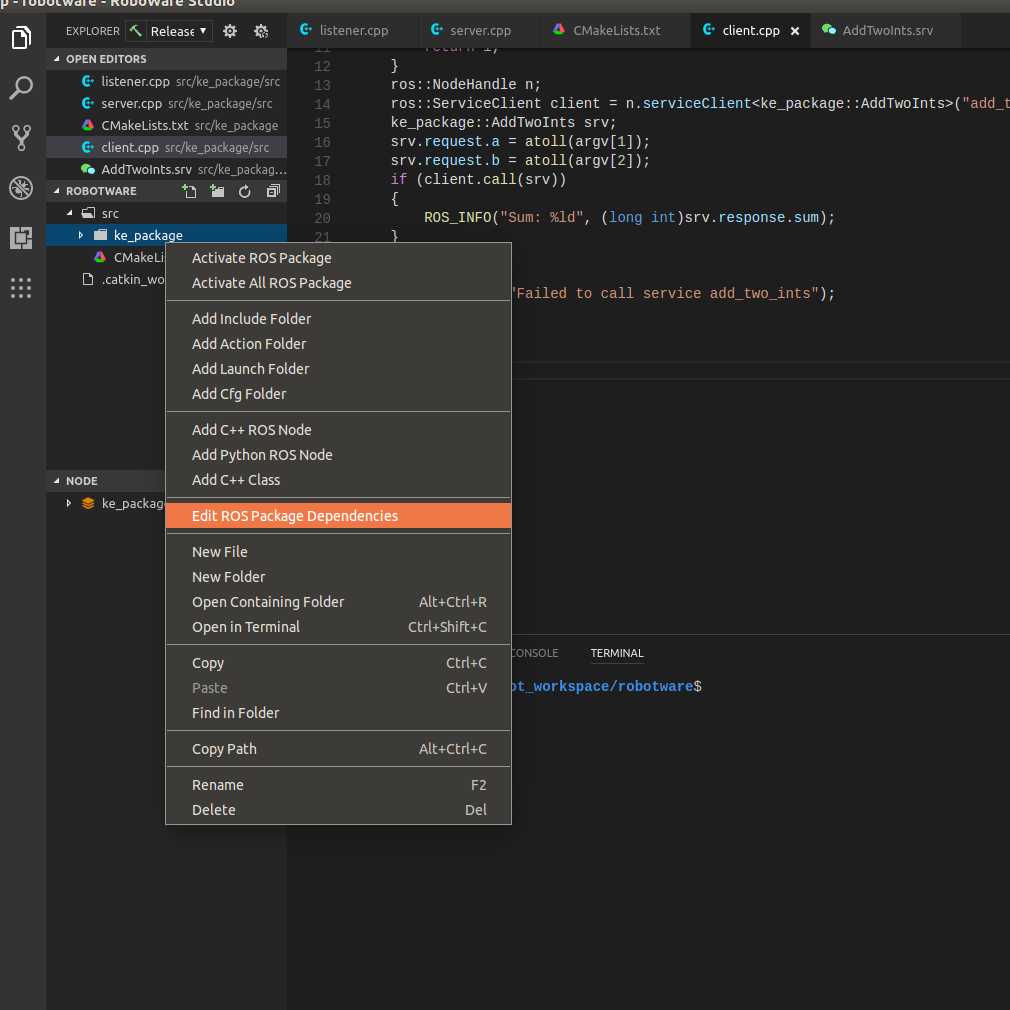Open client.cpp in Open Editors list
The height and width of the screenshot is (1010, 1010).
tap(166, 147)
